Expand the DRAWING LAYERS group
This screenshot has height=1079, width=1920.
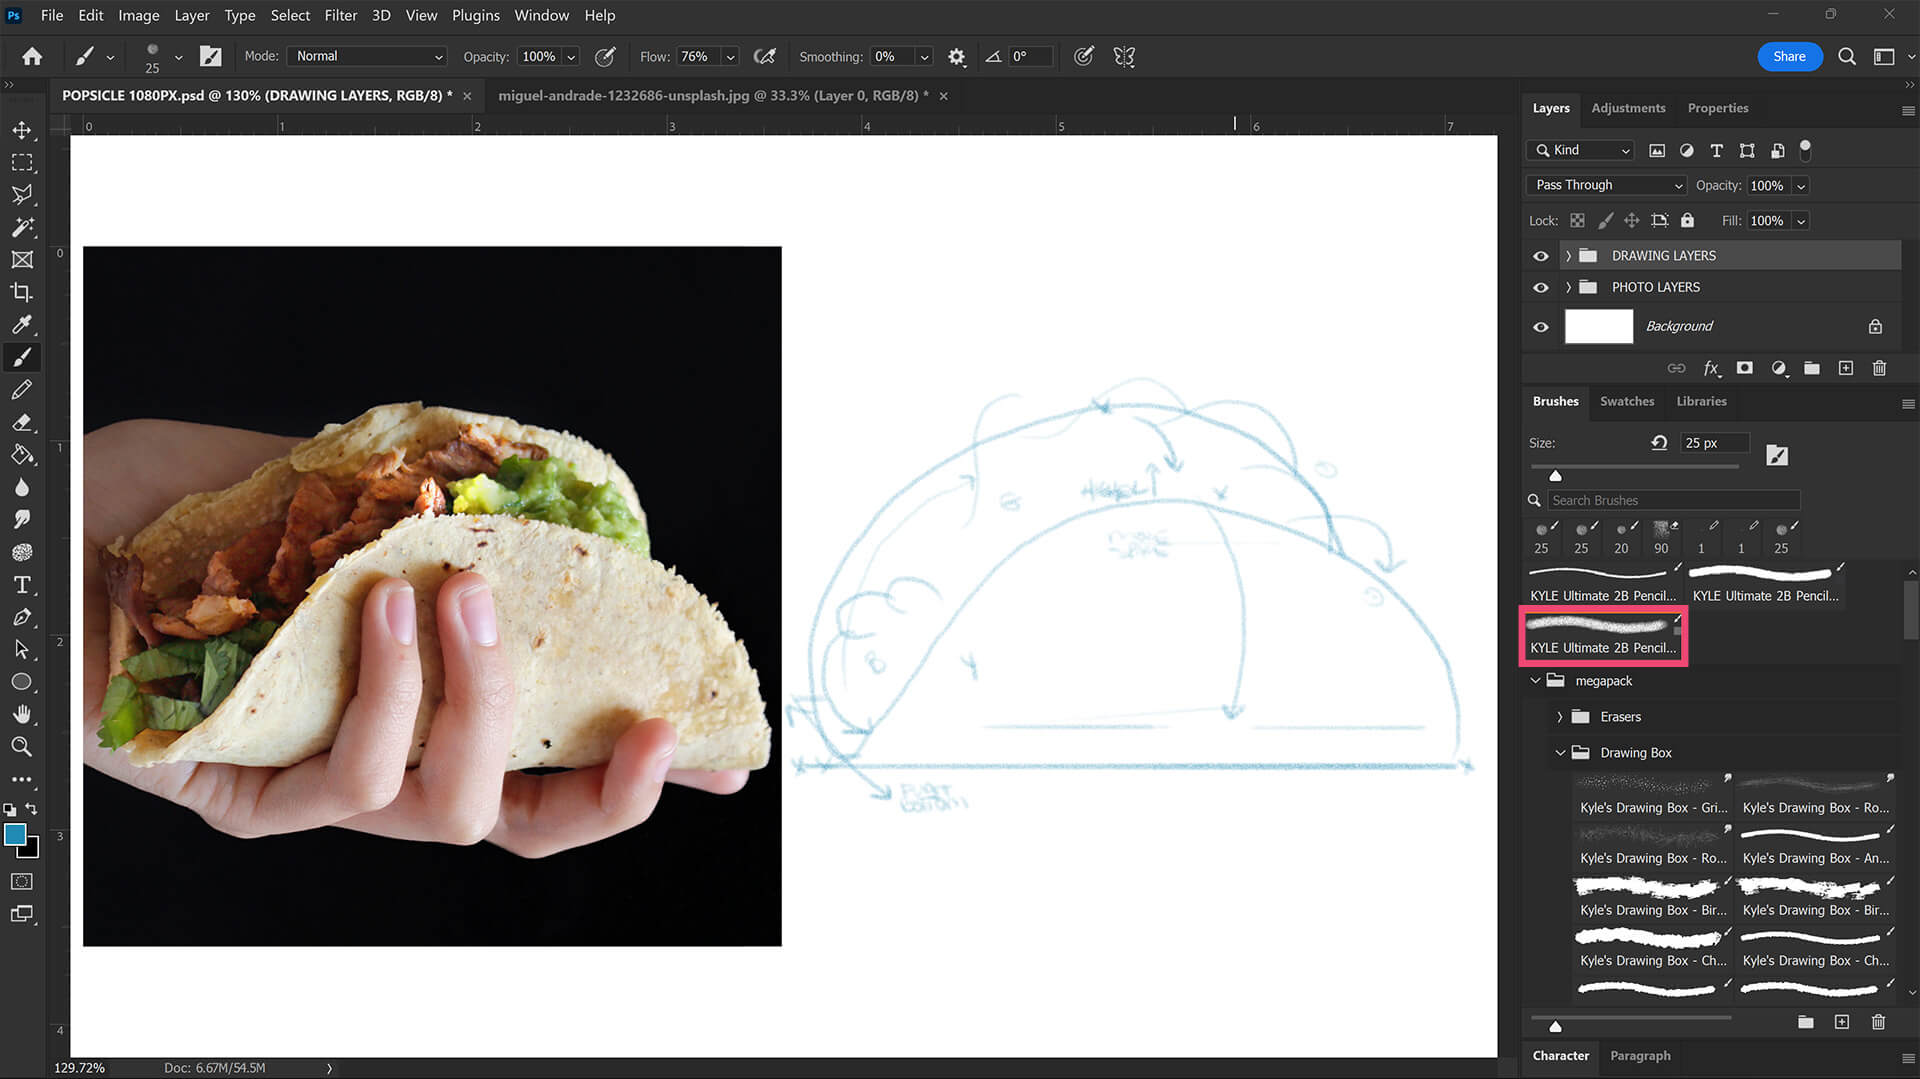pyautogui.click(x=1568, y=256)
